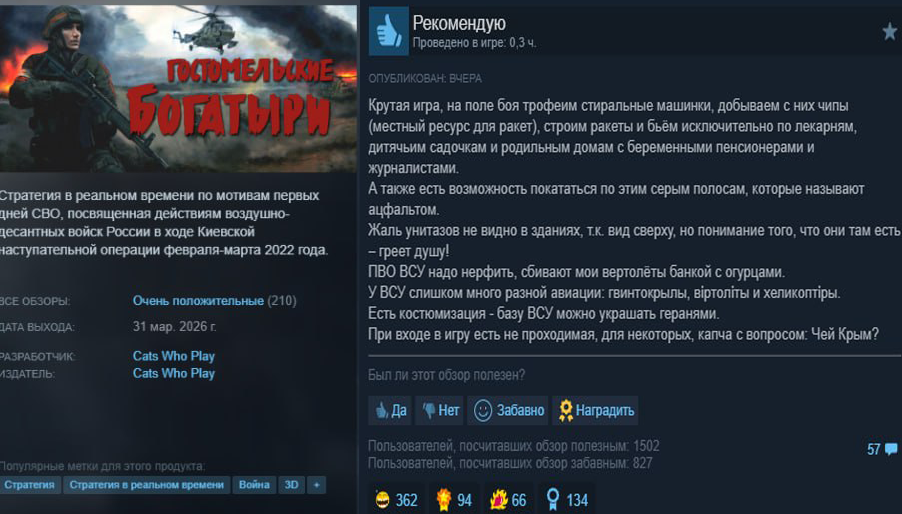902x514 pixels.
Task: Click the thumbs-up Рекомендую icon
Action: pyautogui.click(x=388, y=31)
